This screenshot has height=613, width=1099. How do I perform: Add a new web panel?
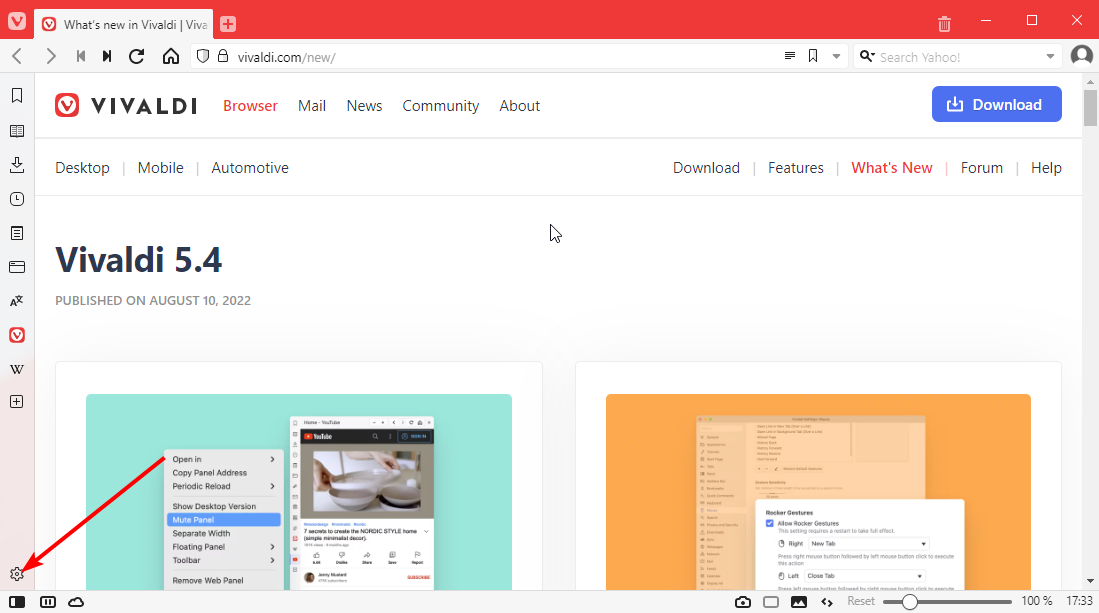[17, 402]
